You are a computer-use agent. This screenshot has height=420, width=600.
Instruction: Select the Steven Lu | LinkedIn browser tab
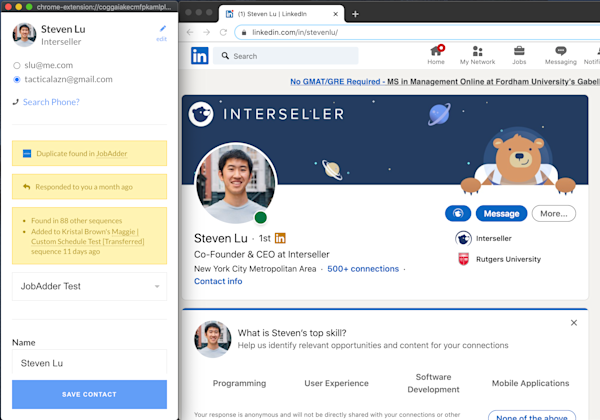pyautogui.click(x=281, y=14)
